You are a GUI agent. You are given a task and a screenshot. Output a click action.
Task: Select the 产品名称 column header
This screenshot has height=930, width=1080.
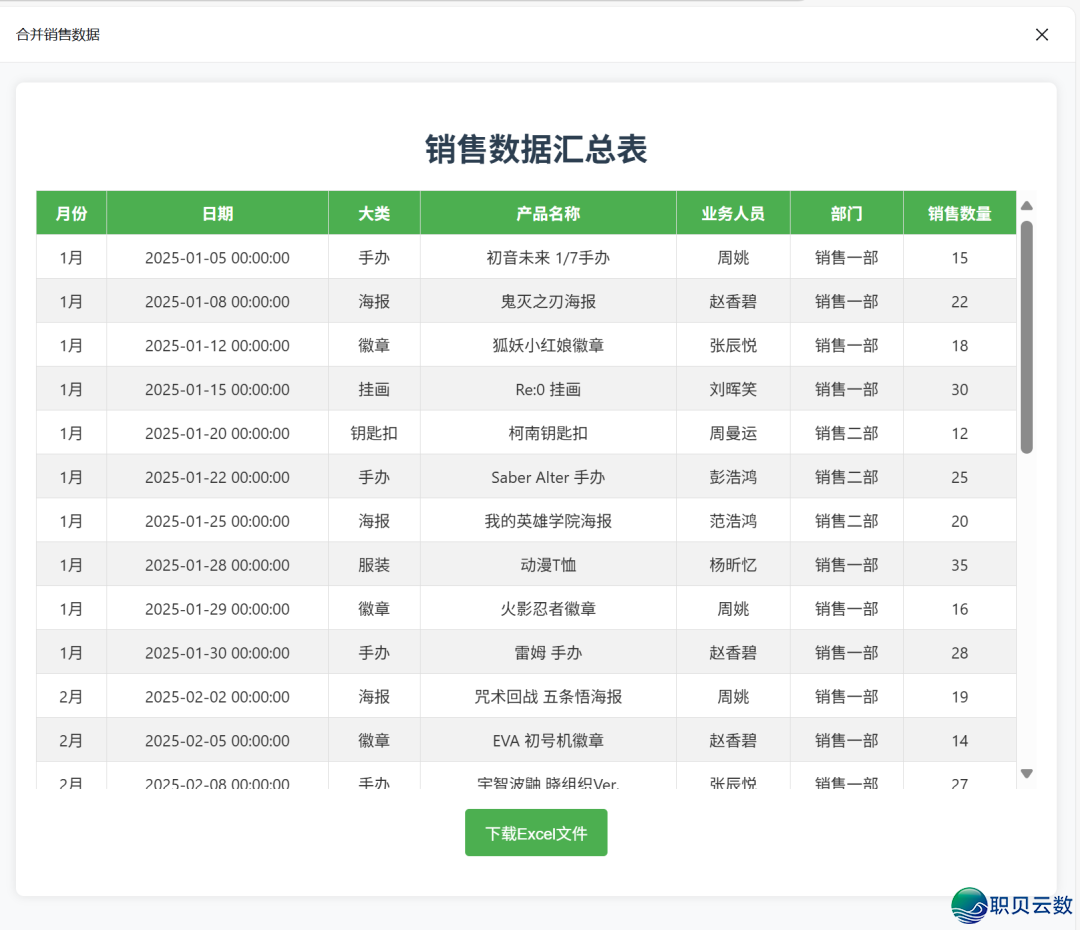click(x=548, y=214)
